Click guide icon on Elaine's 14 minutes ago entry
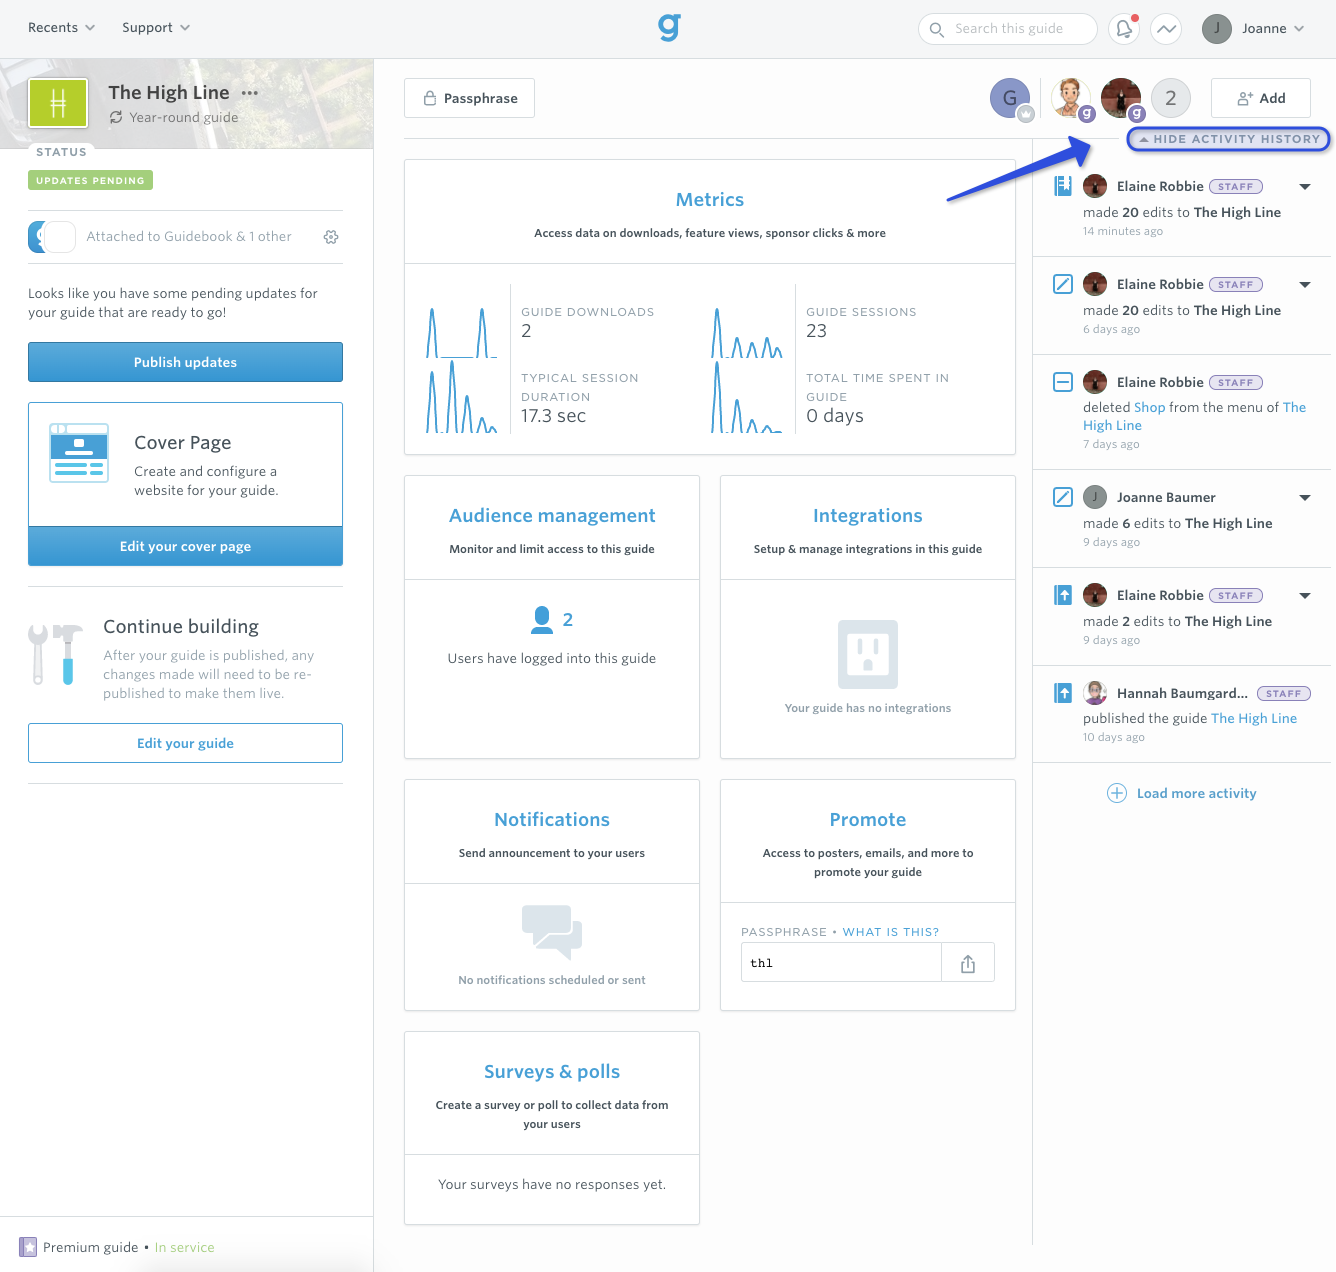Image resolution: width=1336 pixels, height=1272 pixels. 1063,186
